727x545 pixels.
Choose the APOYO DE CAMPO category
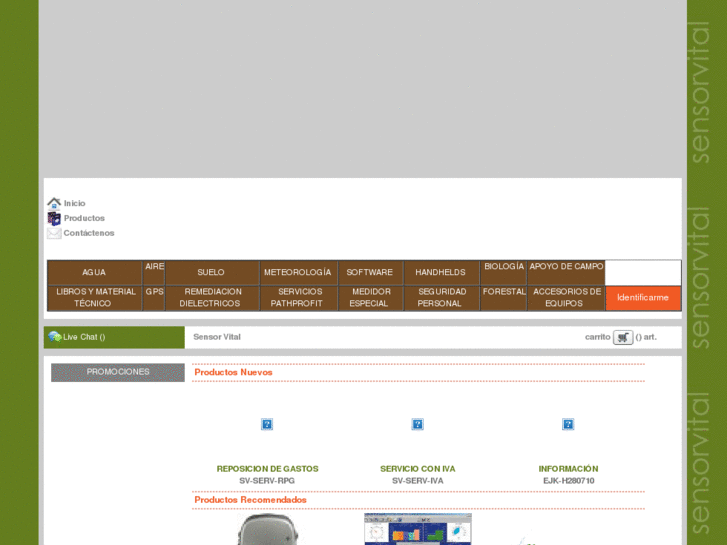[x=566, y=272]
